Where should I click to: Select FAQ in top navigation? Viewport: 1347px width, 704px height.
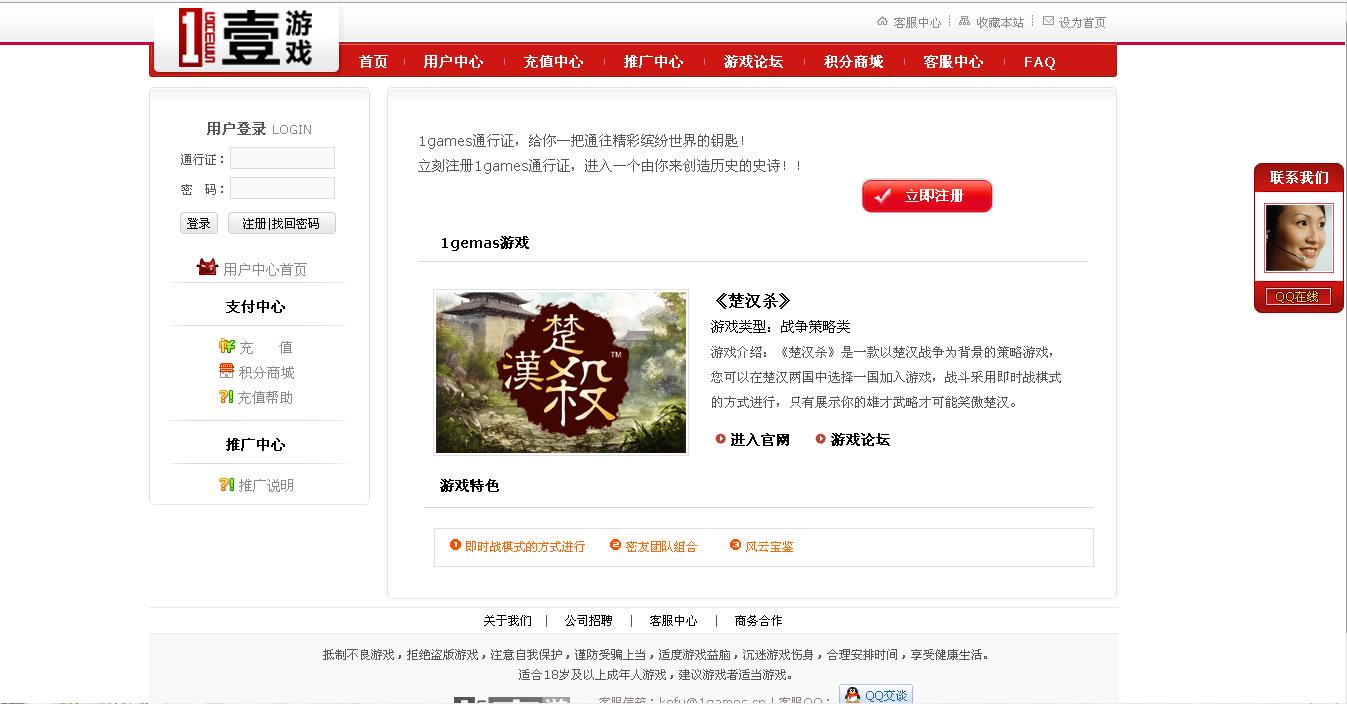pos(1039,61)
